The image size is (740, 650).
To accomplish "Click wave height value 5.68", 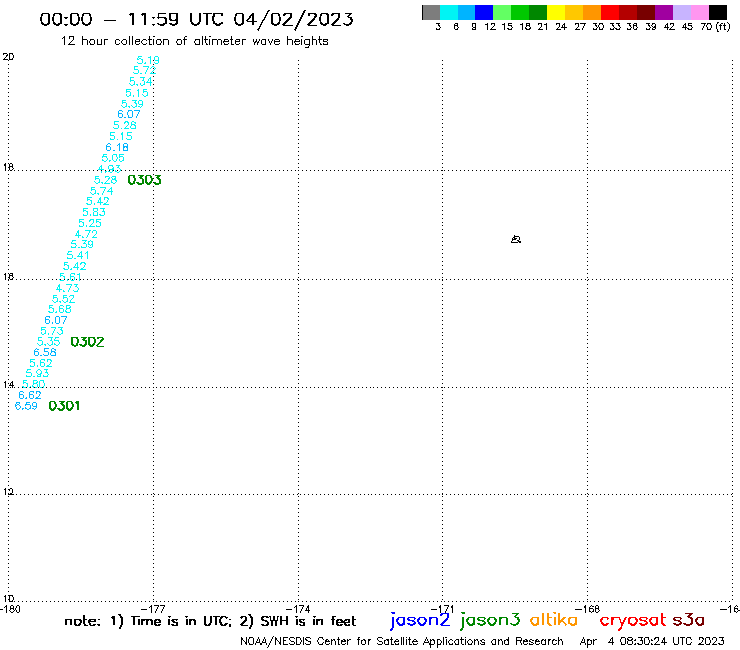I will point(59,309).
